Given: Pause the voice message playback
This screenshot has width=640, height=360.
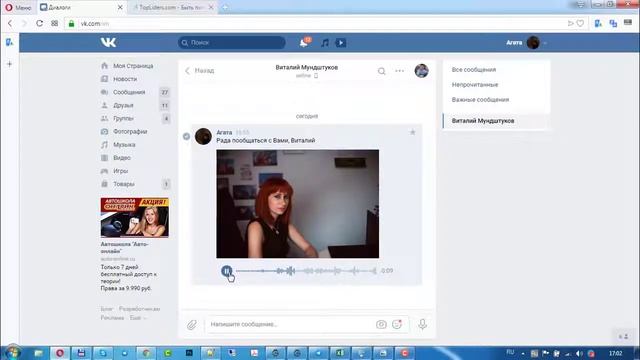Looking at the screenshot, I should coord(227,271).
